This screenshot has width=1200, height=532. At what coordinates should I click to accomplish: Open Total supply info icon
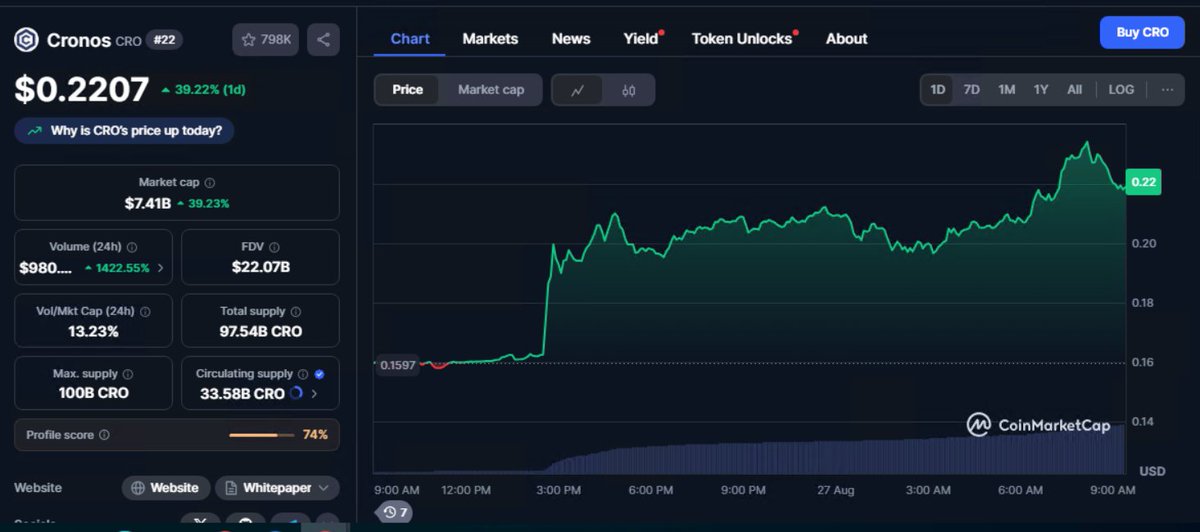point(295,311)
